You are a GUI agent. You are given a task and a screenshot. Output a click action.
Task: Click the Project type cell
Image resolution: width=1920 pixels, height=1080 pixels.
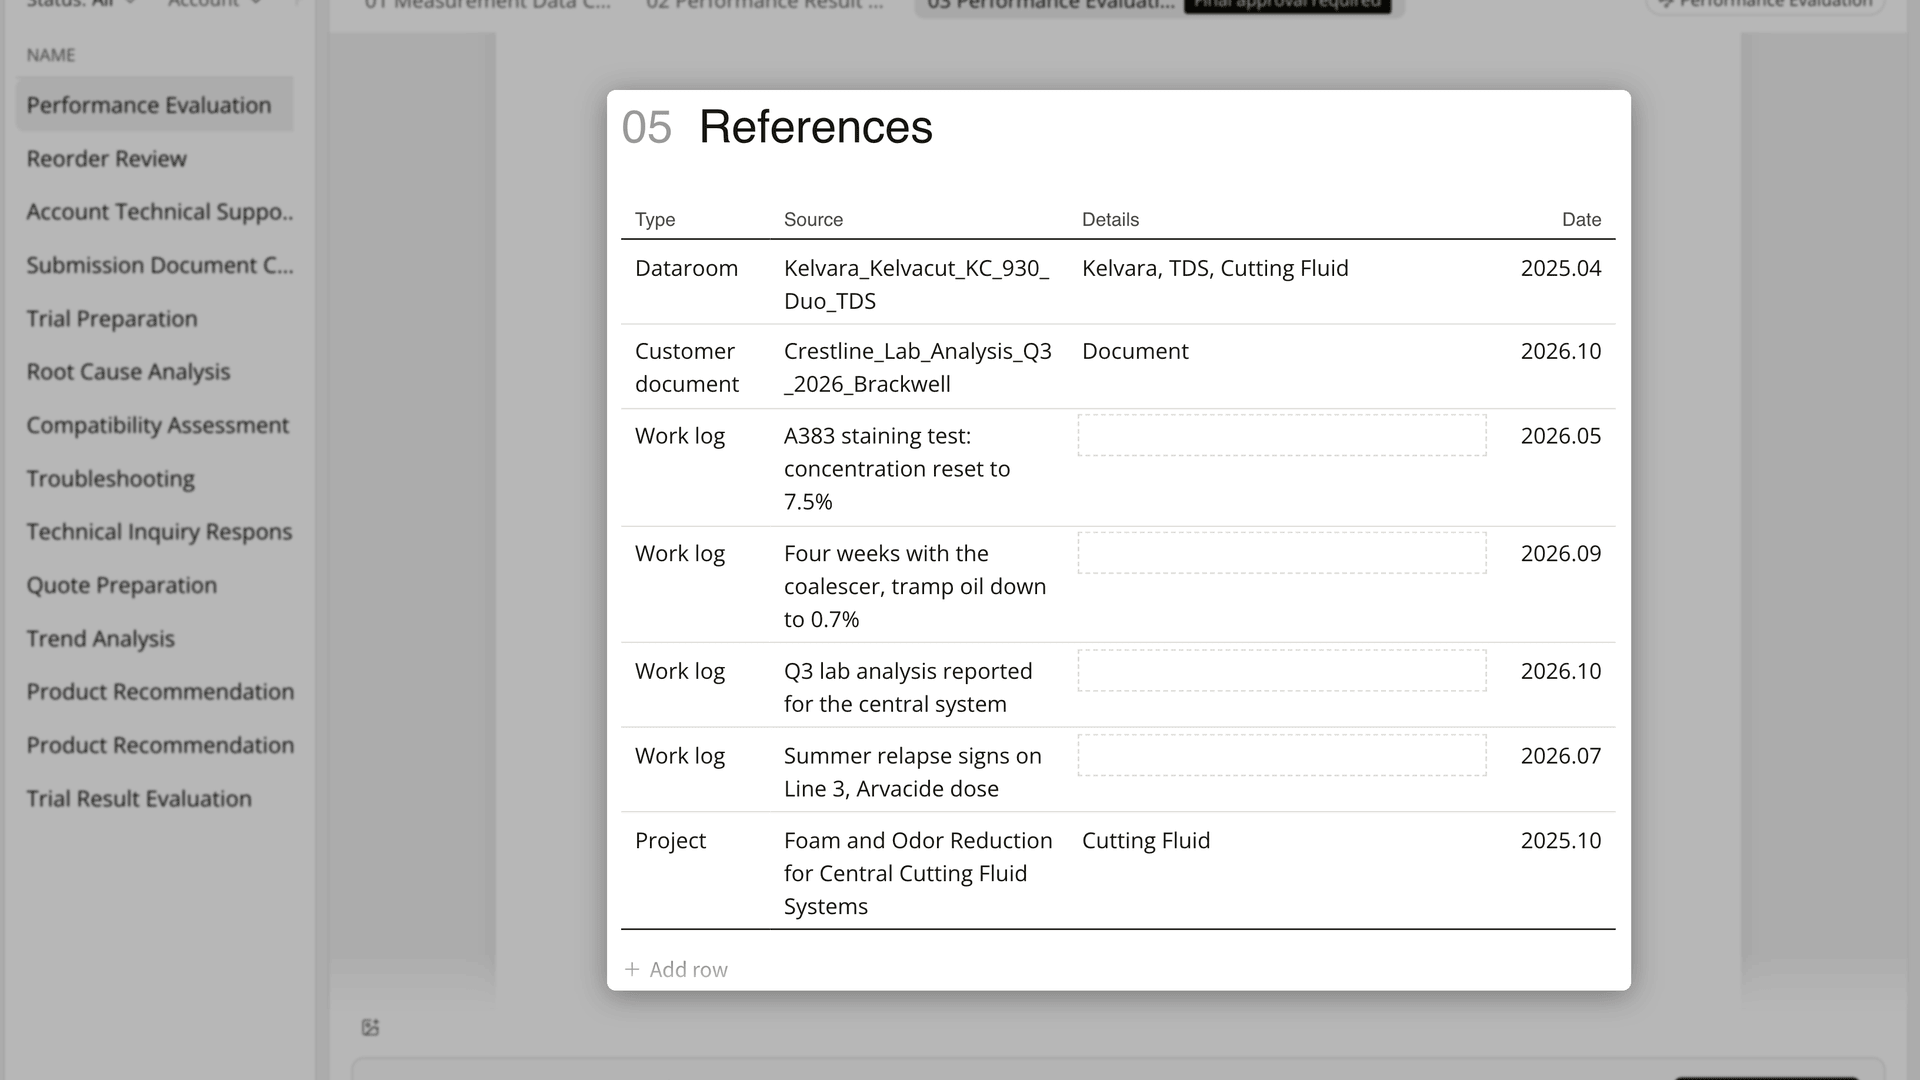(x=670, y=840)
